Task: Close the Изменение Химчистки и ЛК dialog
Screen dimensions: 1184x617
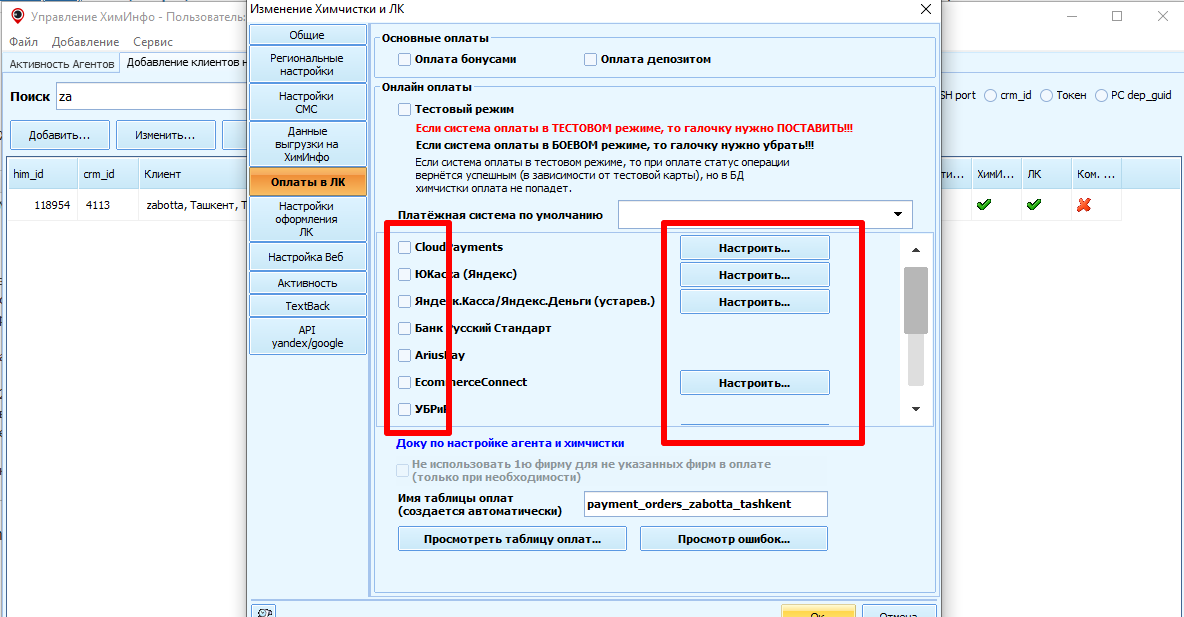Action: coord(924,10)
